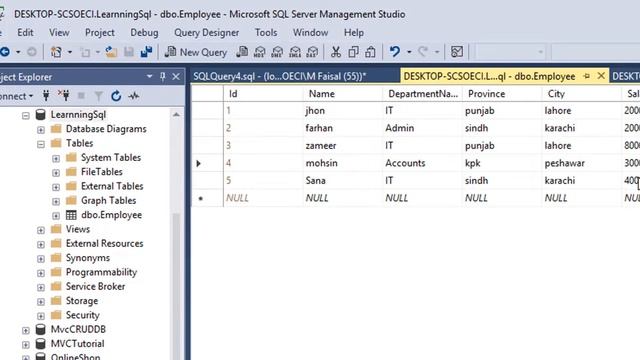Image resolution: width=640 pixels, height=360 pixels.
Task: Click the Analysis Services DAX Query icon
Action: pyautogui.click(x=312, y=52)
